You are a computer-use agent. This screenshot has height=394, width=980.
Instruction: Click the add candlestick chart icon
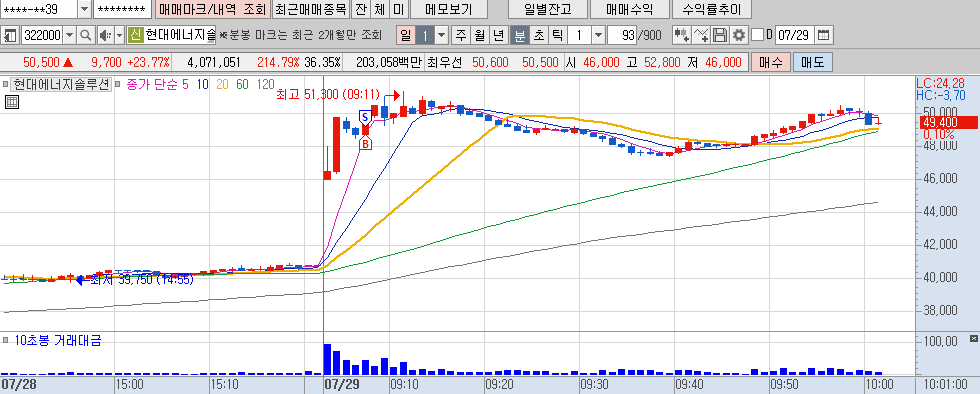click(x=682, y=35)
